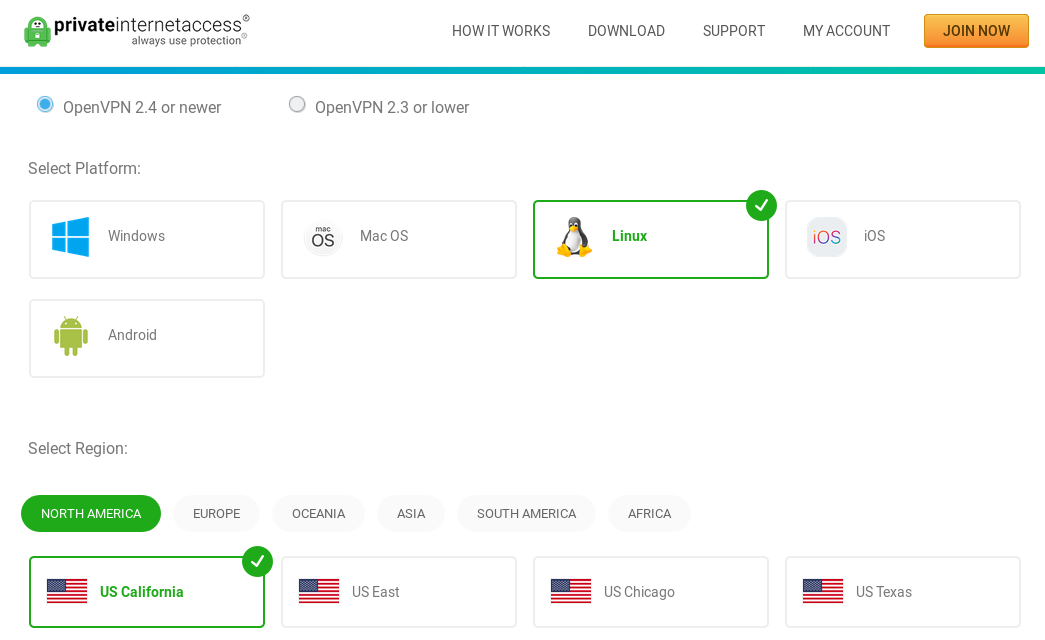Click the US Chicago flag icon
The height and width of the screenshot is (640, 1045).
(x=571, y=592)
